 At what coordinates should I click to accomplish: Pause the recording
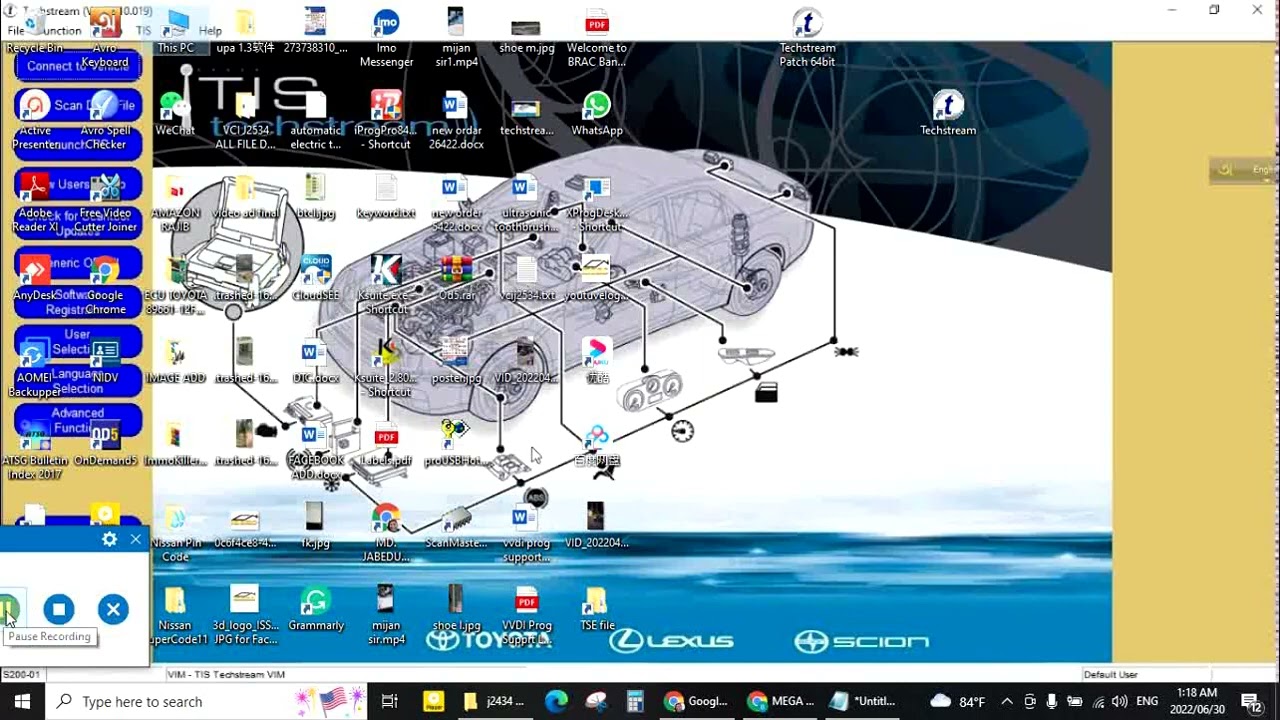click(8, 609)
